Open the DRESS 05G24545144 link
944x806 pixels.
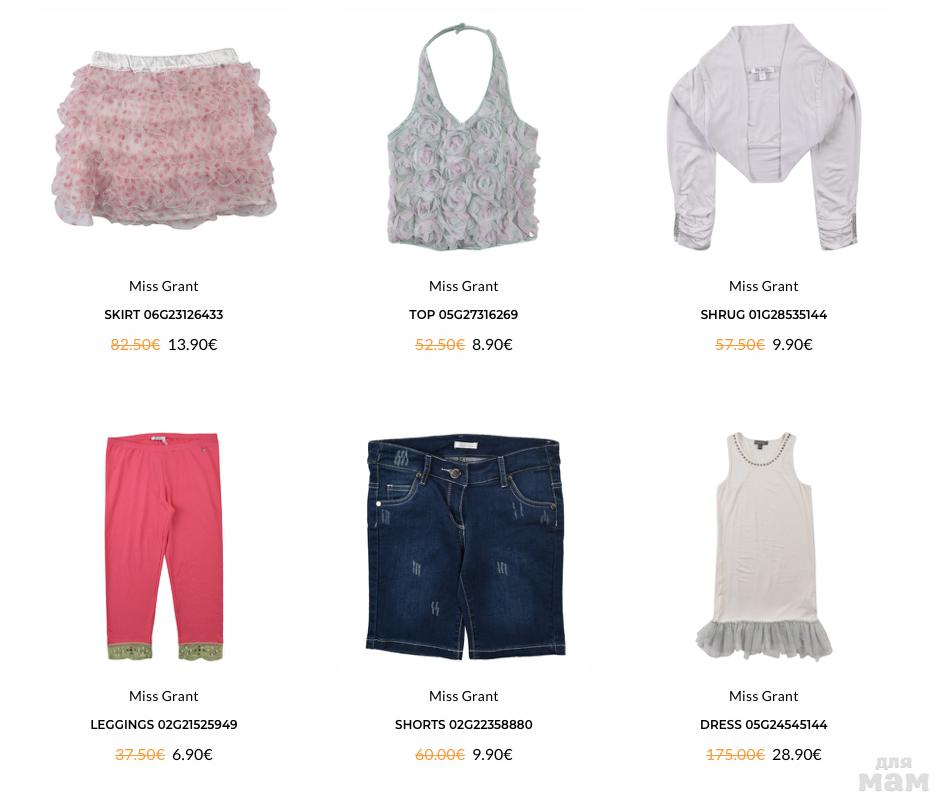[x=763, y=724]
